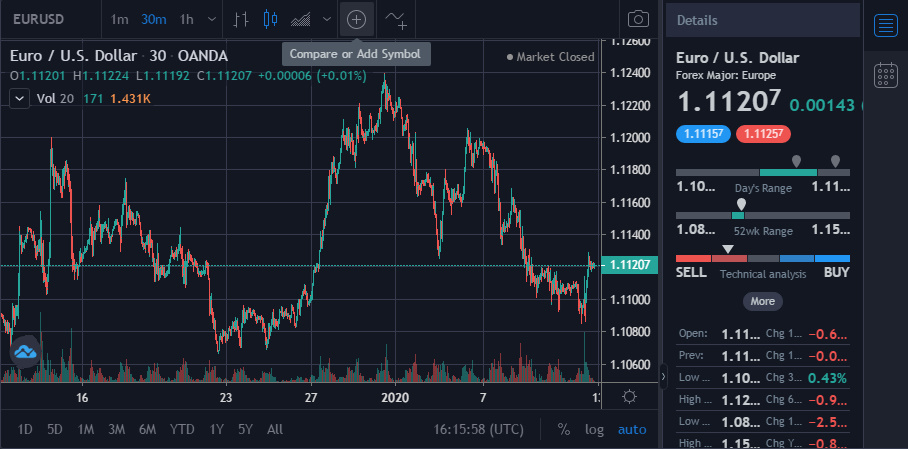Collapse the Vol indicator legend
Image resolution: width=908 pixels, height=449 pixels.
click(20, 98)
